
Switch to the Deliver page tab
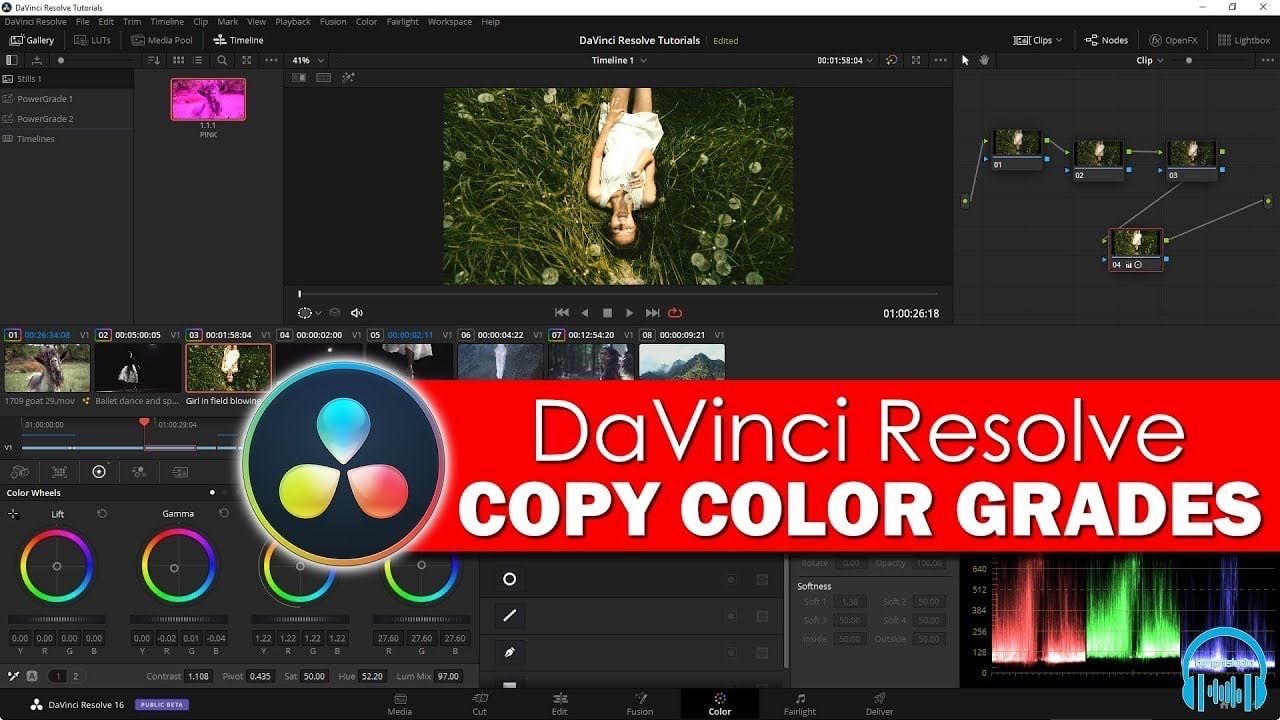tap(880, 704)
